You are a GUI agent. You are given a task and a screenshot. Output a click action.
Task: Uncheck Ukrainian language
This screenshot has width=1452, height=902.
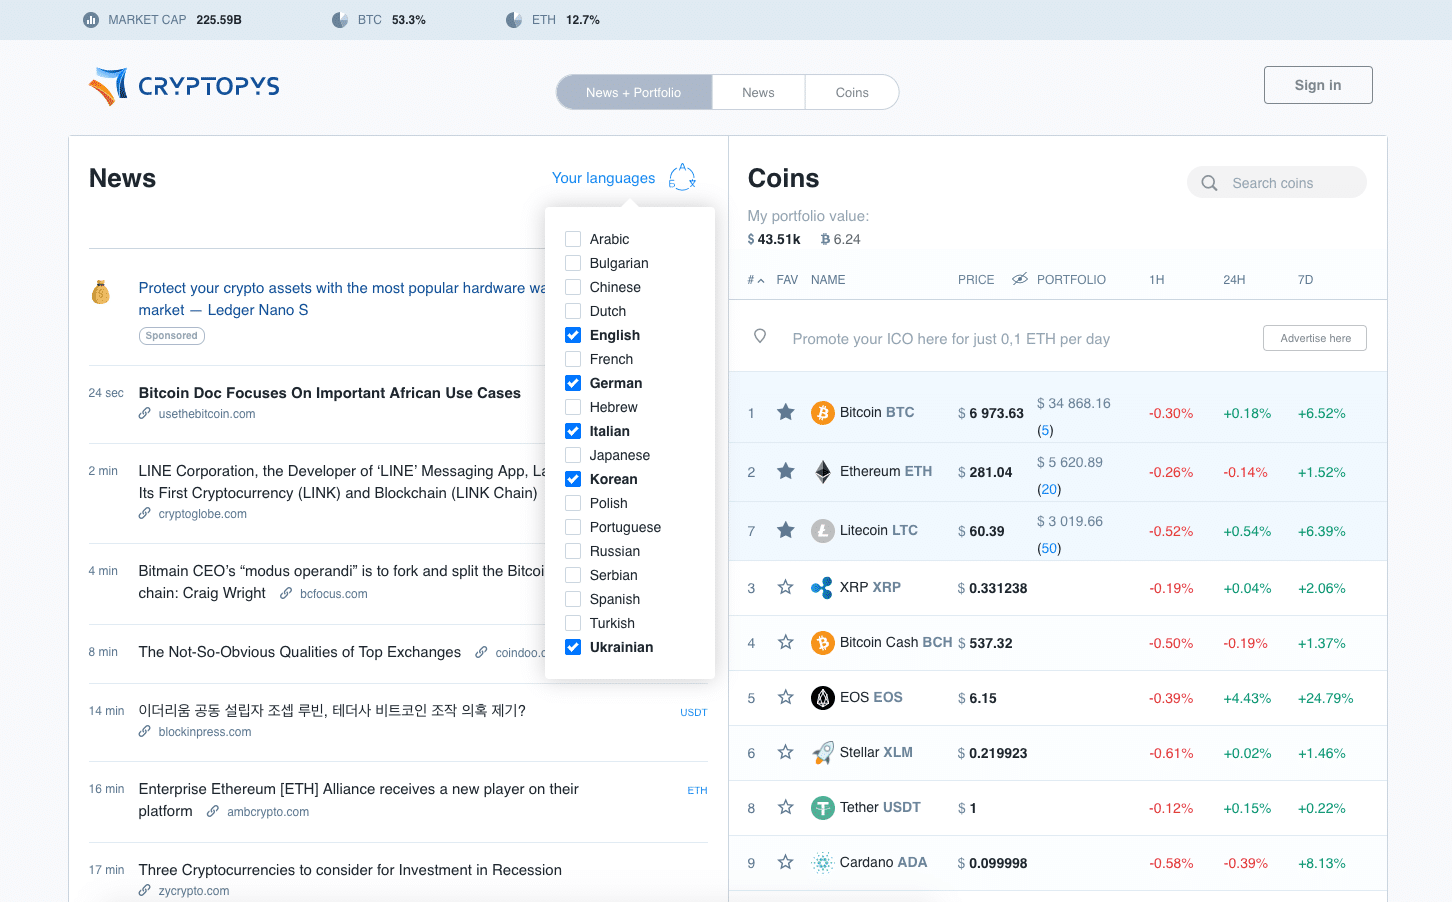(573, 647)
